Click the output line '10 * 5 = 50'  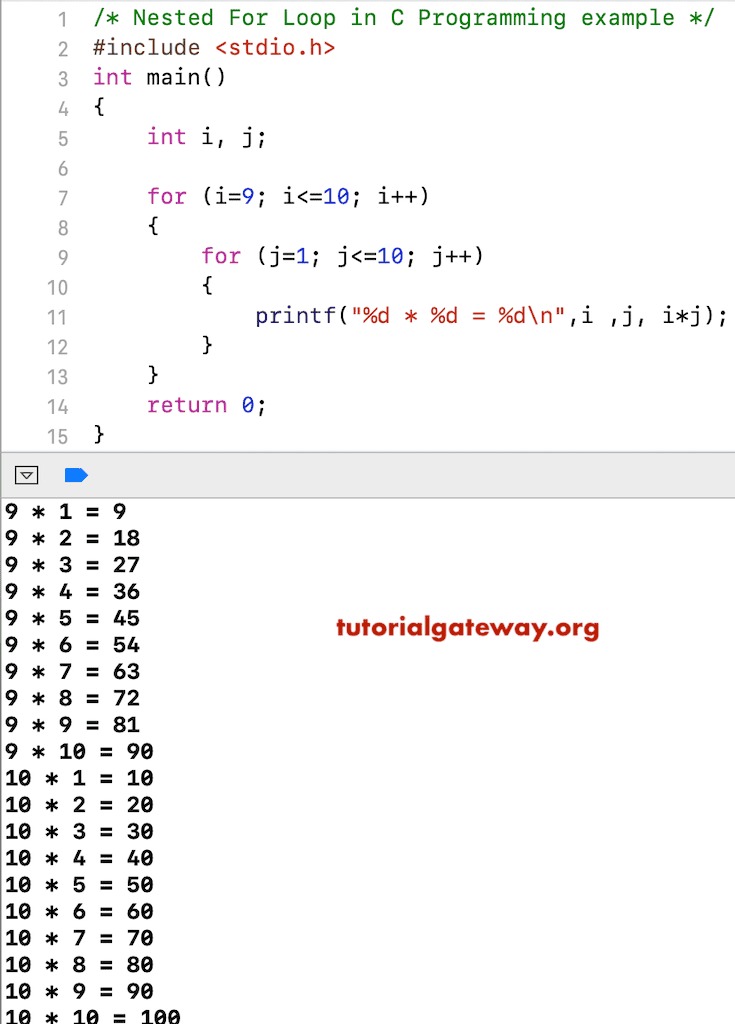79,885
